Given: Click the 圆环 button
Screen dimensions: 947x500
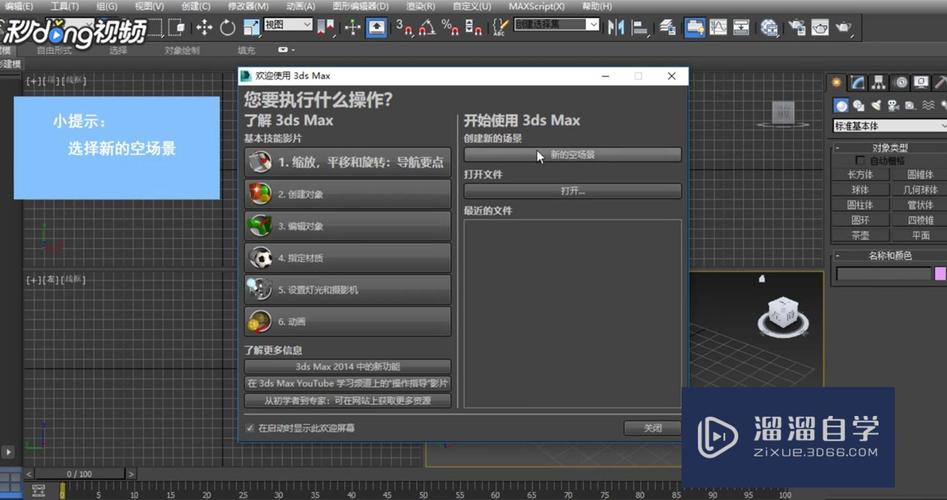Looking at the screenshot, I should point(860,220).
